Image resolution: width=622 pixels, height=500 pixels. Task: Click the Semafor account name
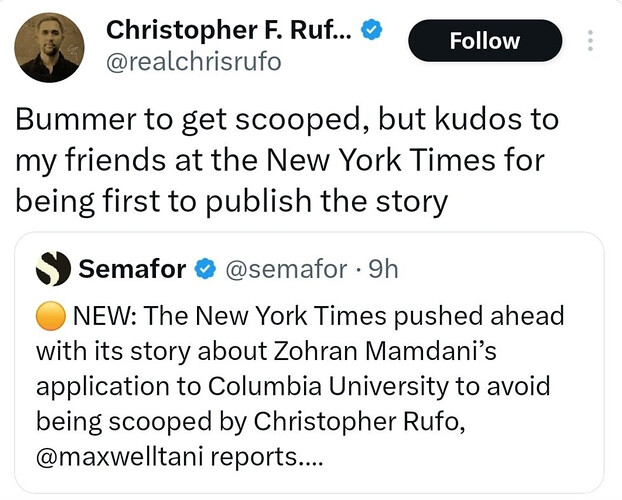point(132,269)
